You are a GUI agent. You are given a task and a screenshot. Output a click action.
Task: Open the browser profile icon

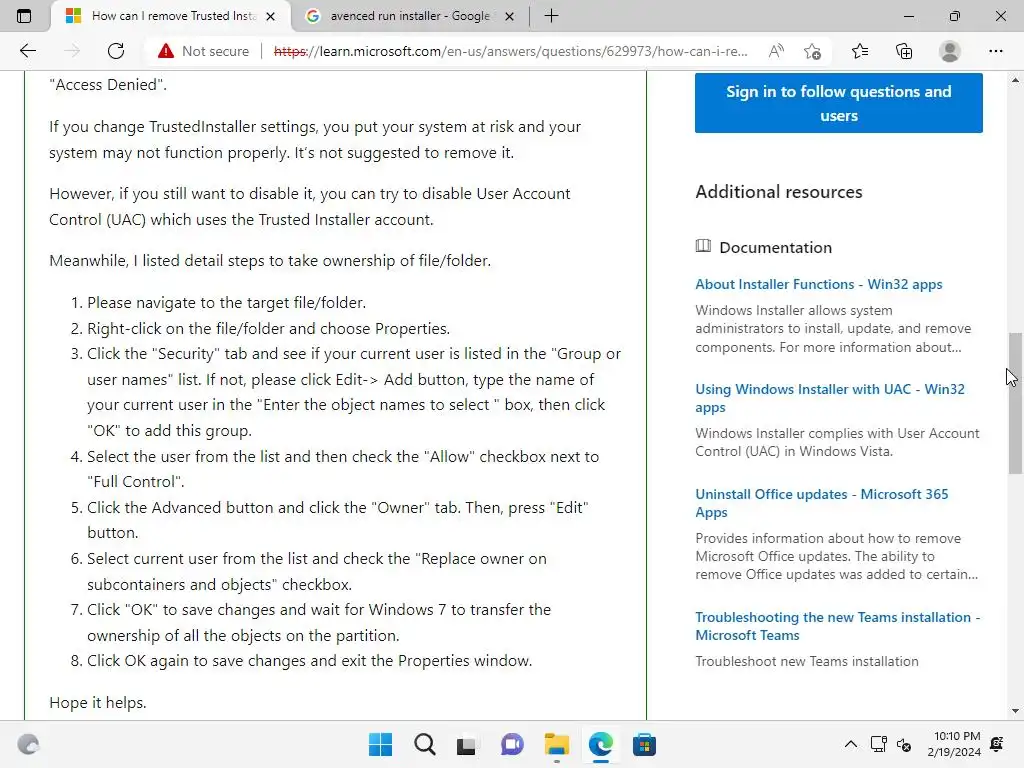950,51
